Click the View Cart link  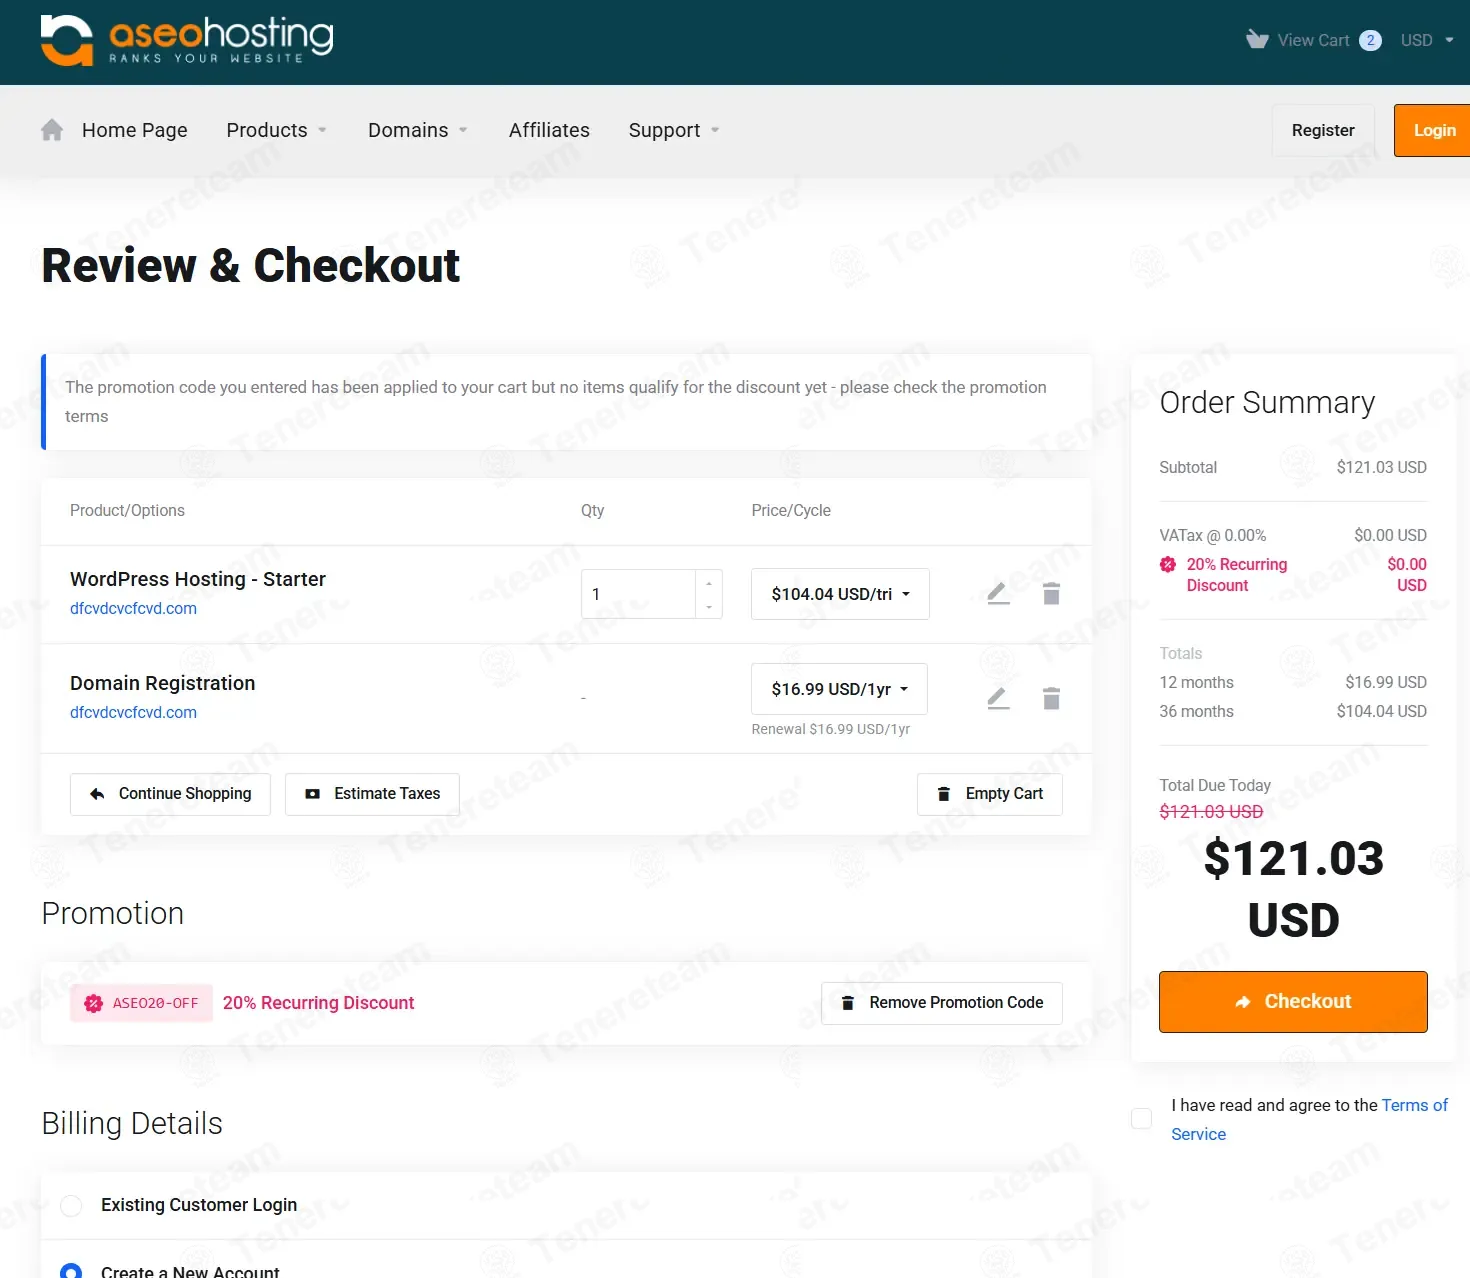[1313, 40]
